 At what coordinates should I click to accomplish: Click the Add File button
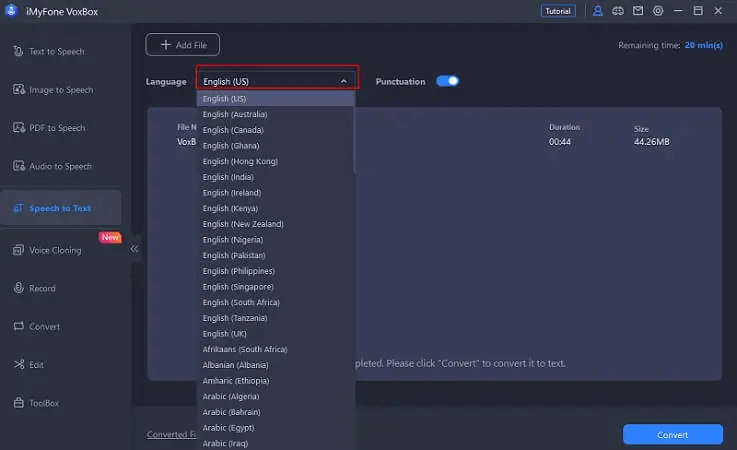pyautogui.click(x=182, y=44)
